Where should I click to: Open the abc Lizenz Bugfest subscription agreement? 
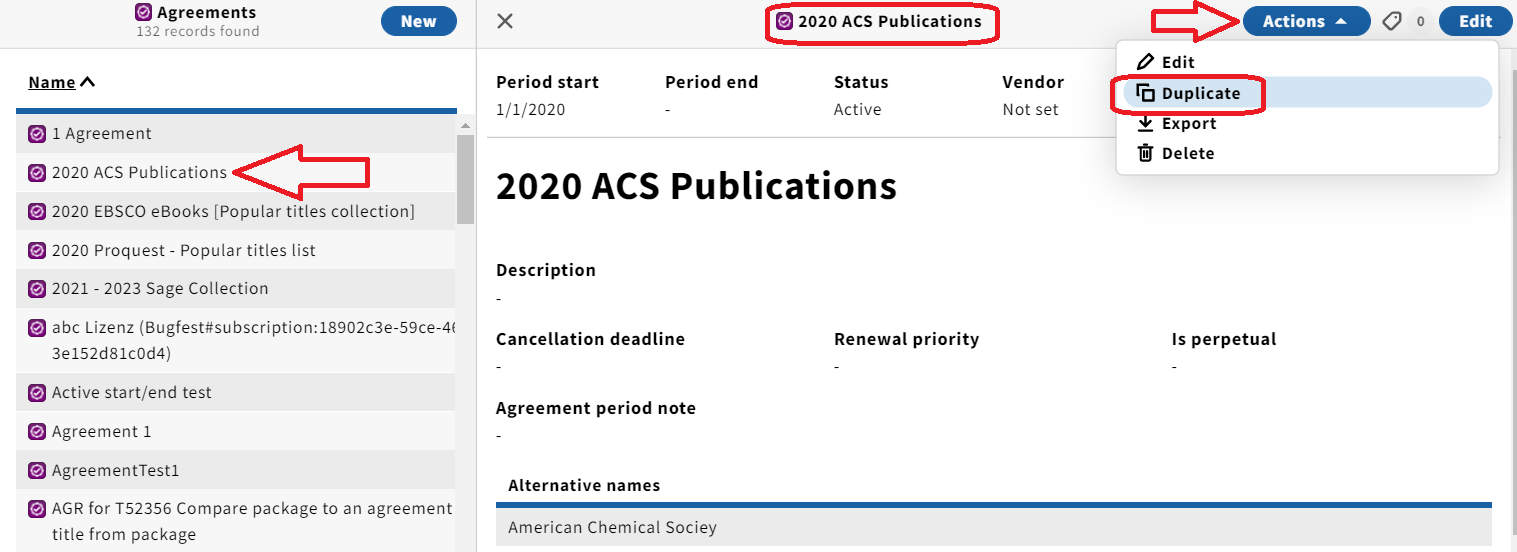coord(236,341)
